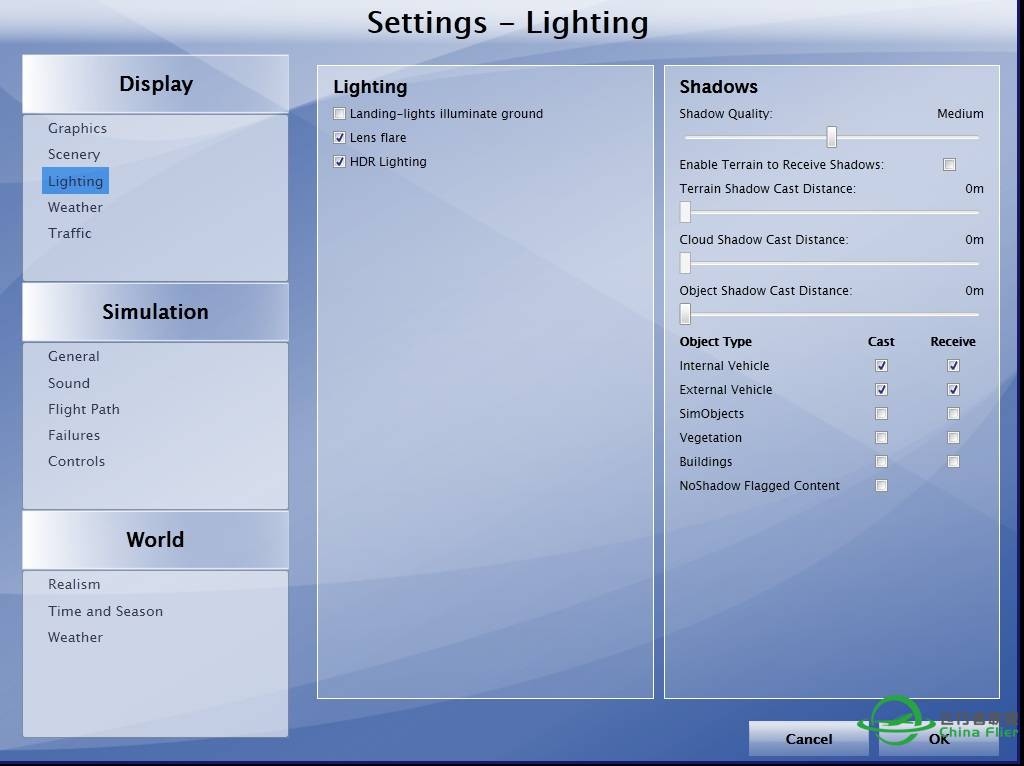Open Traffic settings under Display

(70, 233)
